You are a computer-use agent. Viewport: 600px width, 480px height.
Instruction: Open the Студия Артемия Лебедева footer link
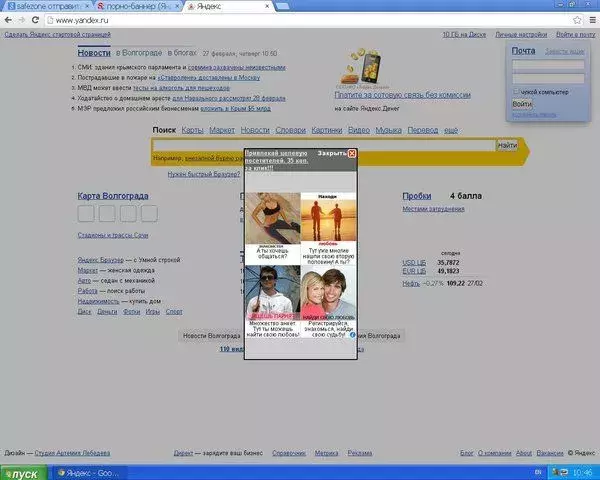click(72, 453)
